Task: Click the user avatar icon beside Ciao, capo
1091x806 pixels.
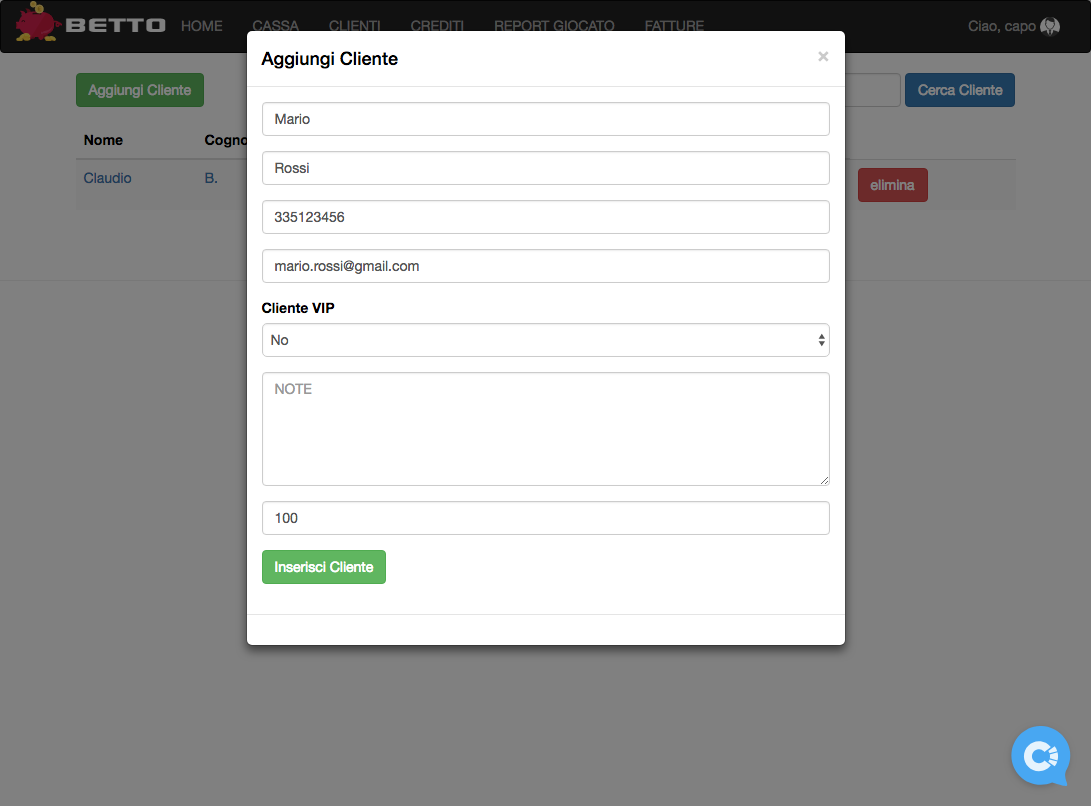Action: coord(1050,27)
